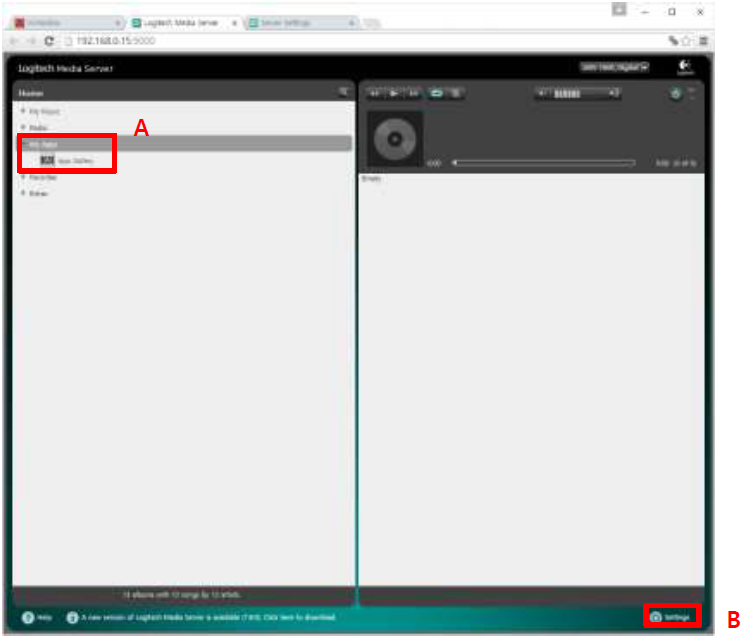Toggle the repeat mode button
This screenshot has height=640, width=750.
[x=436, y=93]
